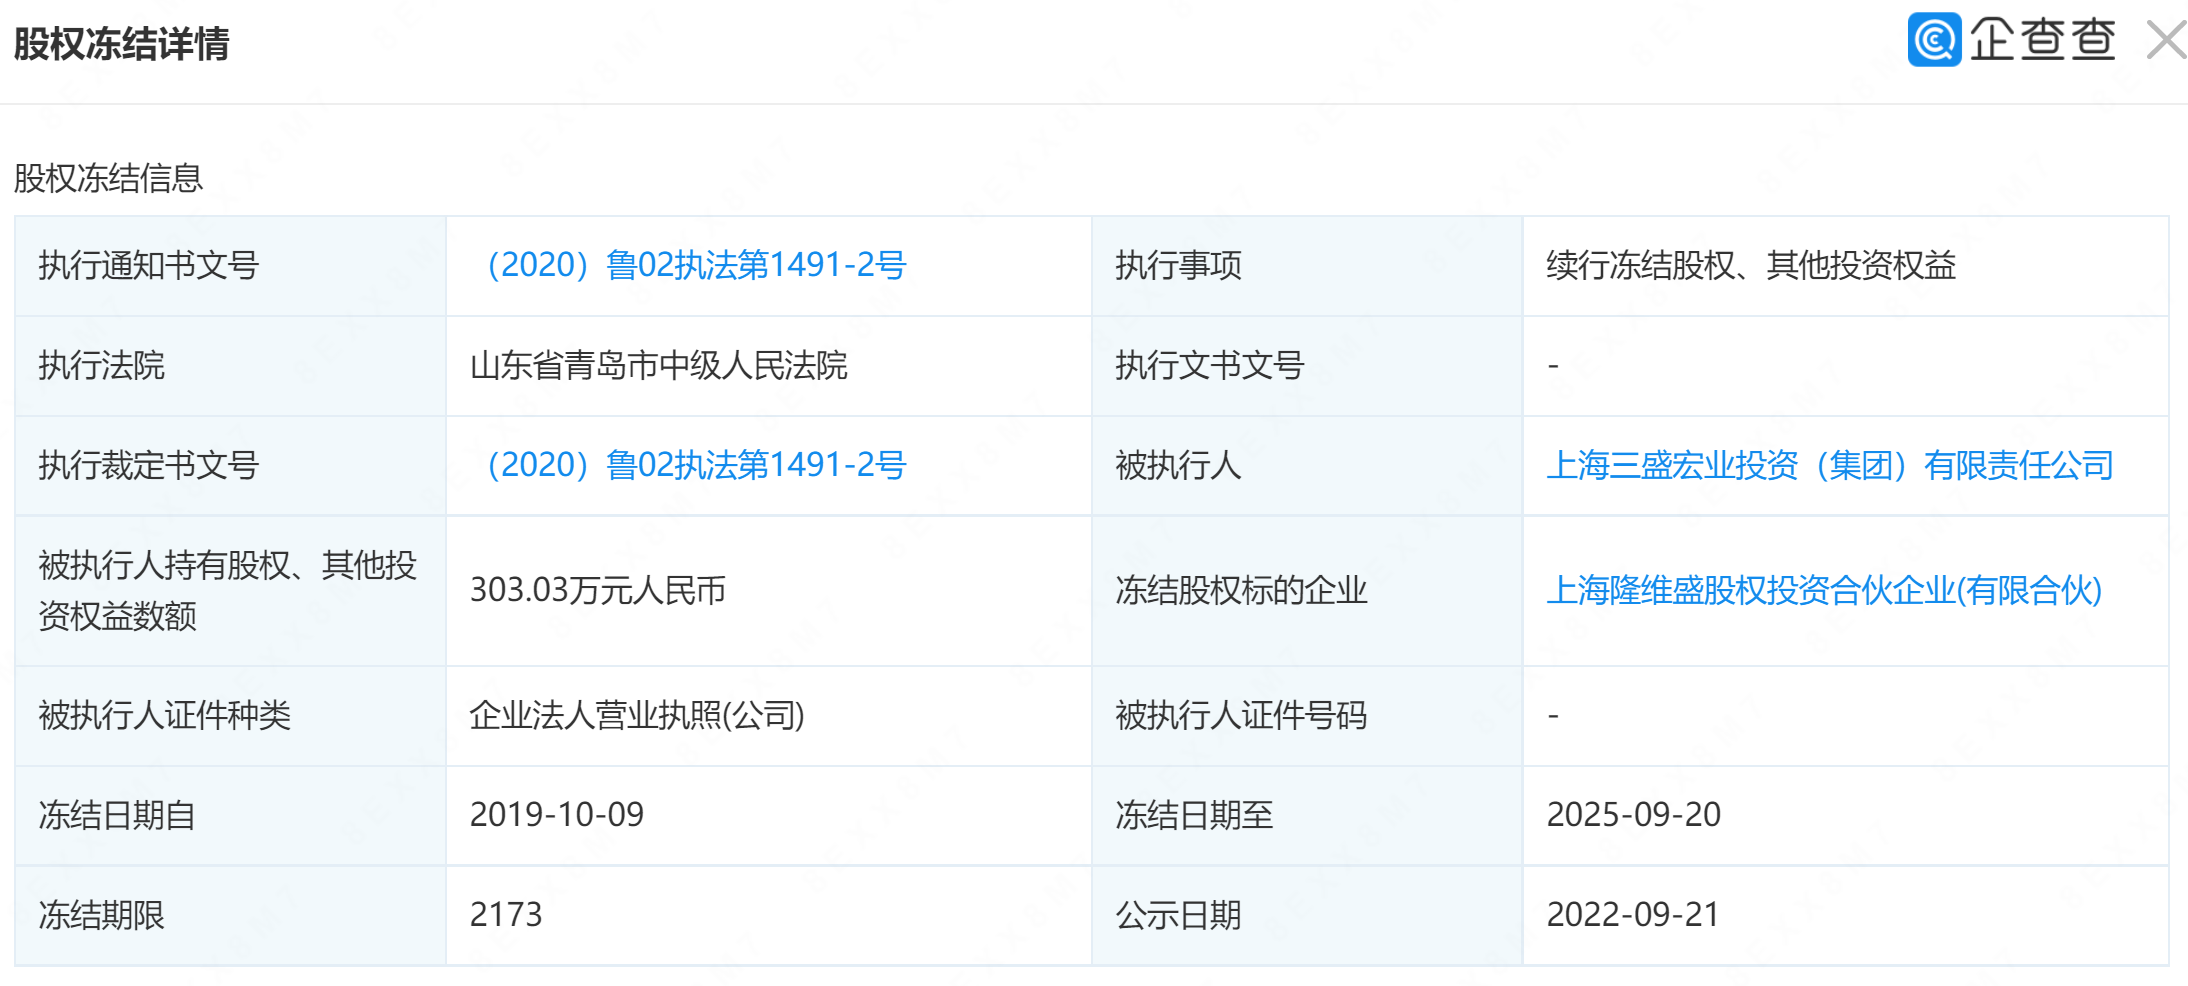The width and height of the screenshot is (2188, 986).
Task: Click the 企查查 brand name text
Action: click(x=2043, y=40)
